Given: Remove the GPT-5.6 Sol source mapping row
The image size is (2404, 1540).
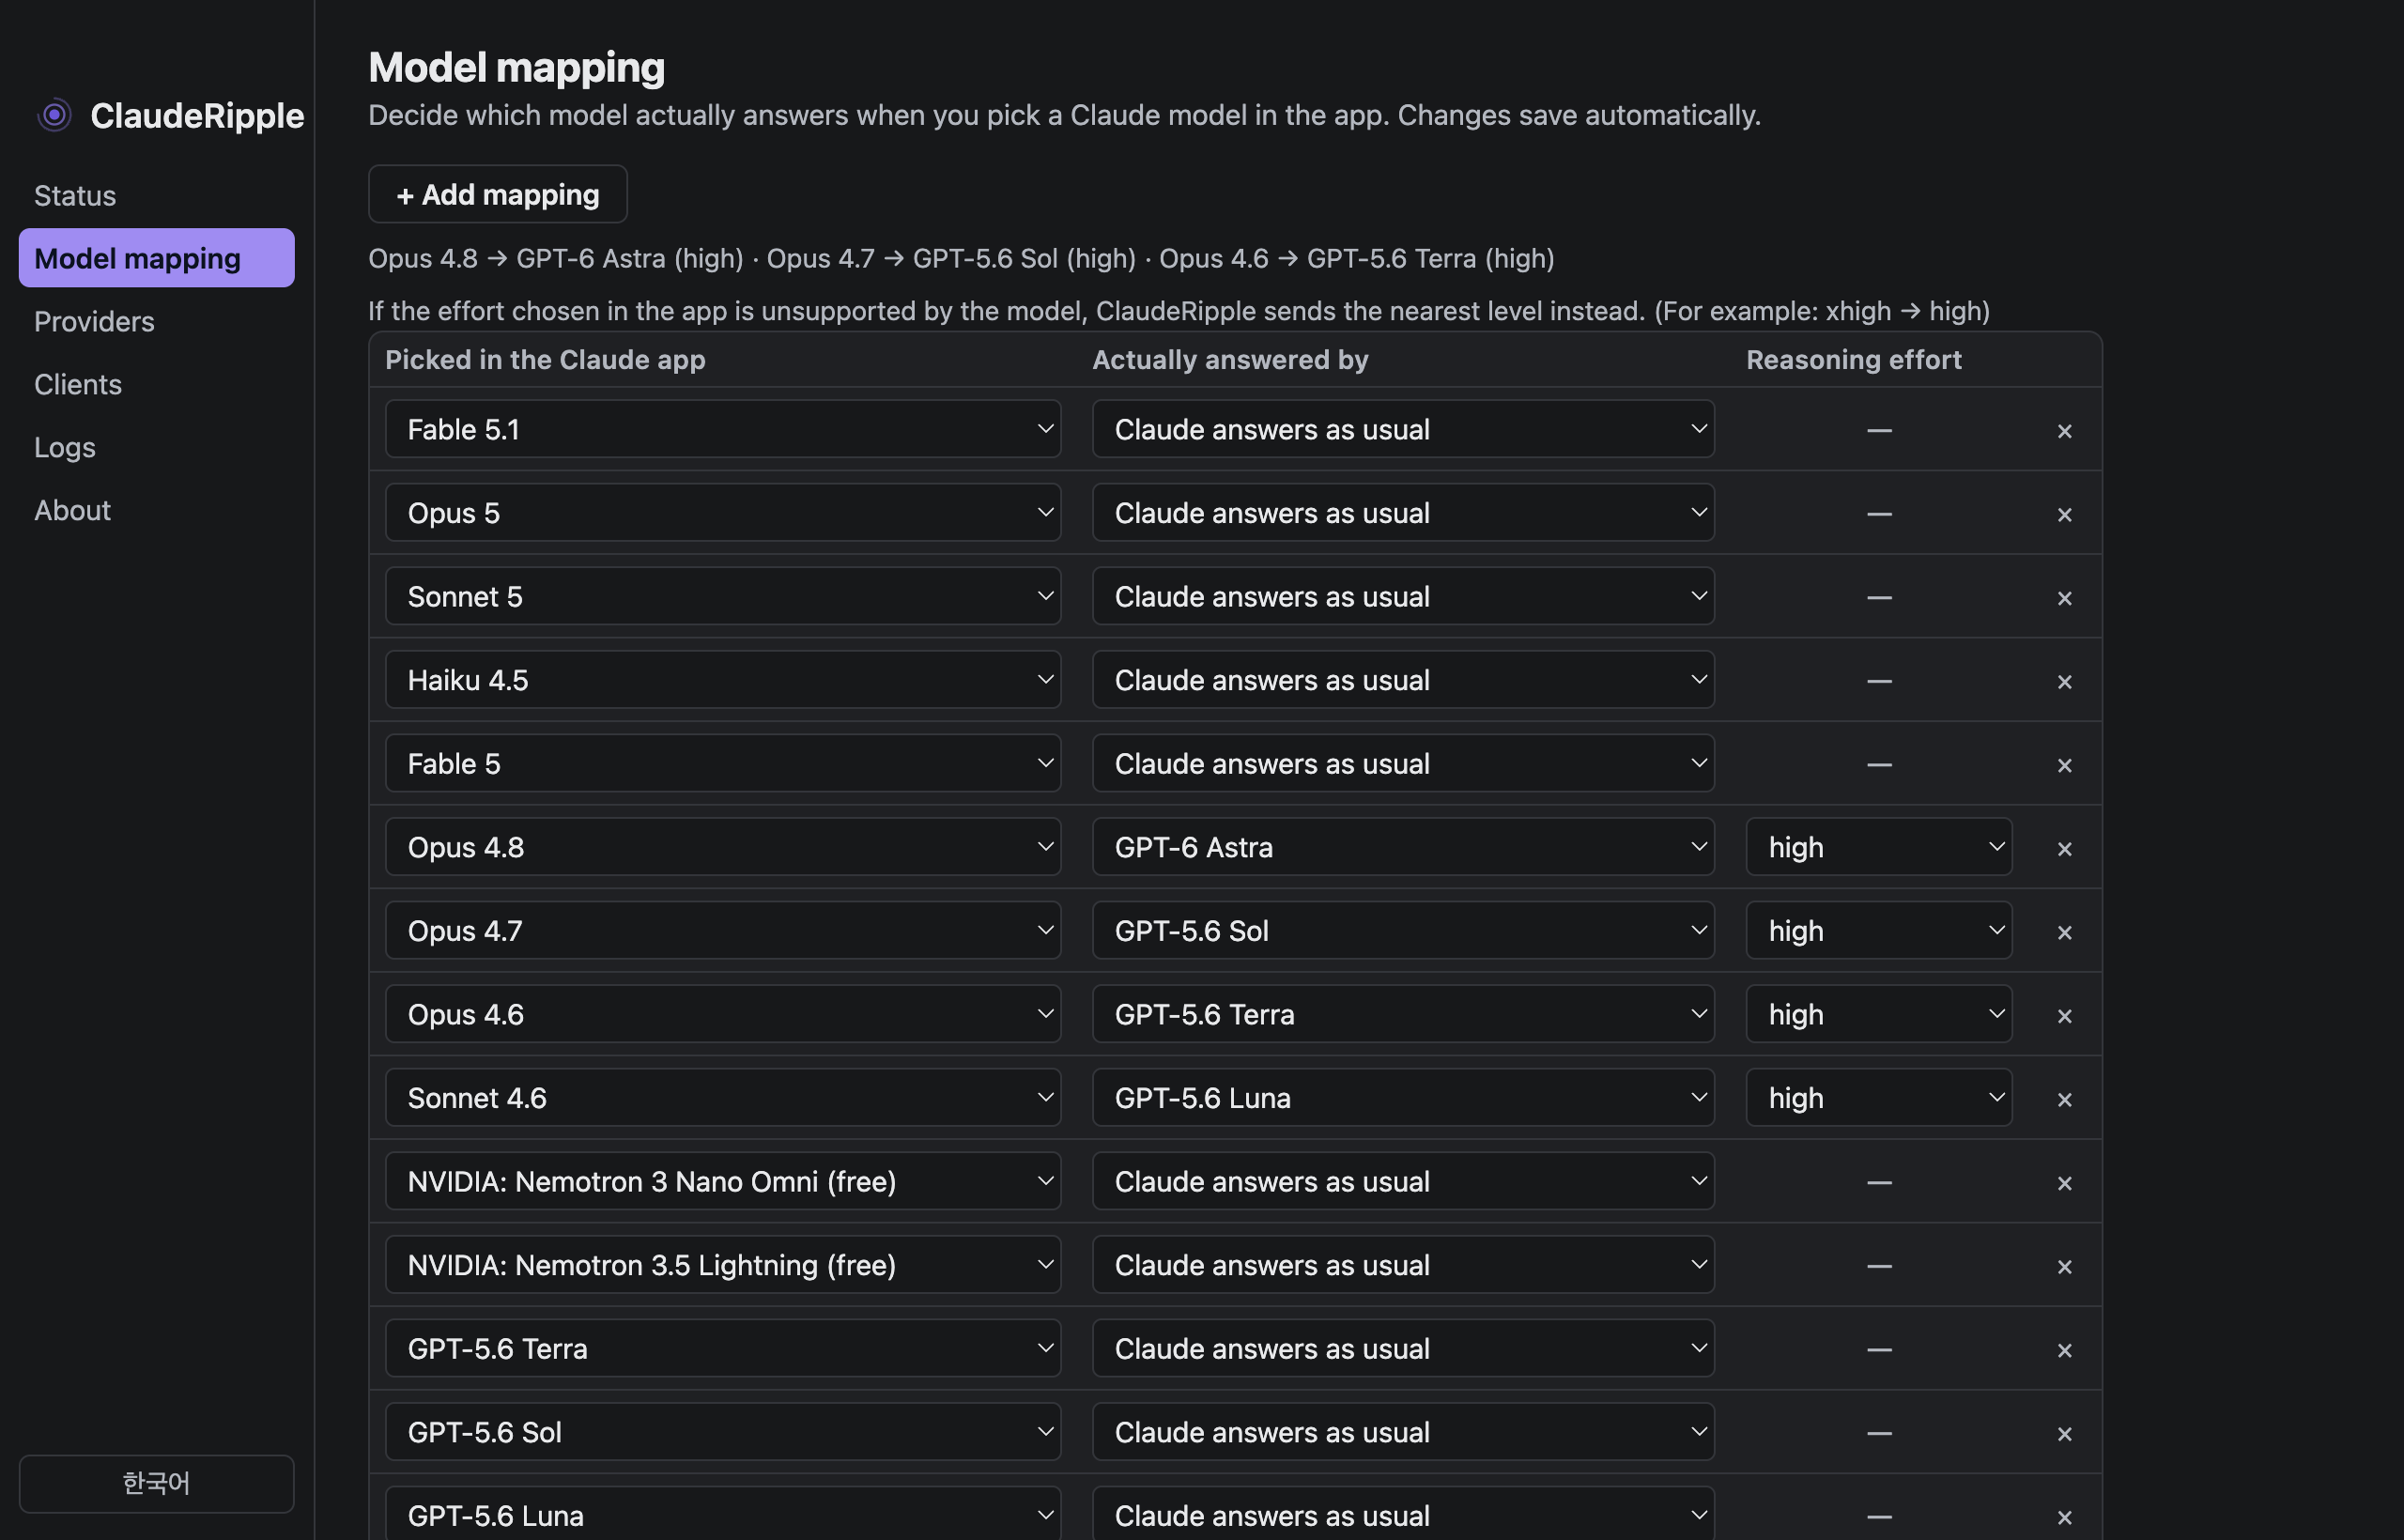Looking at the screenshot, I should click(x=2064, y=1432).
